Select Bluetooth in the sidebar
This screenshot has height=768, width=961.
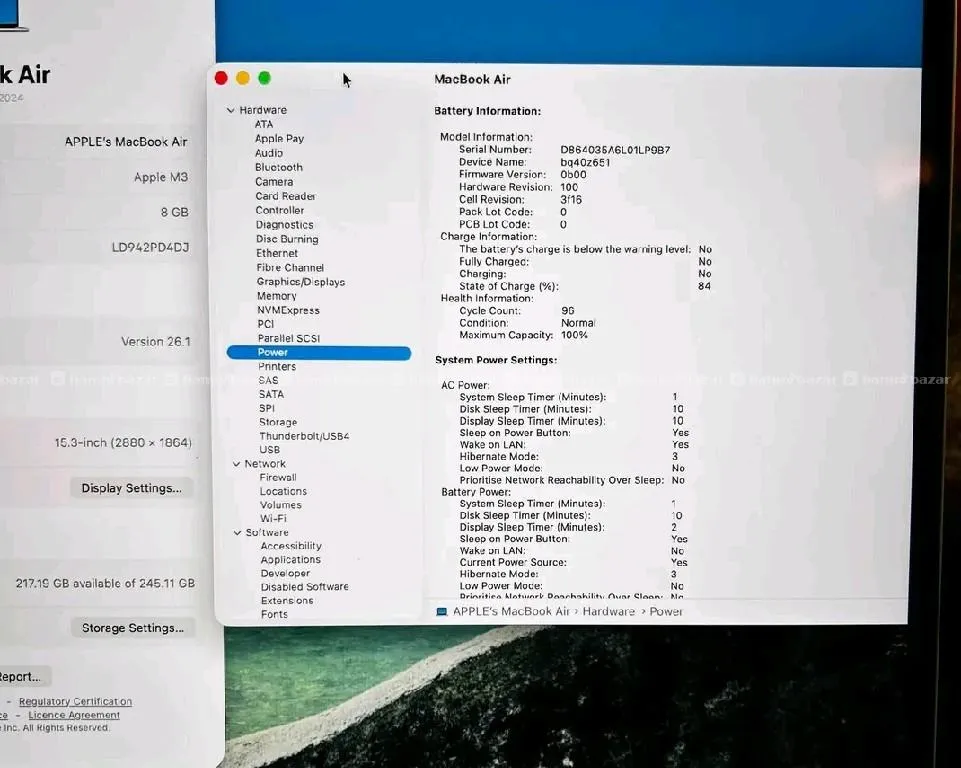pos(278,168)
